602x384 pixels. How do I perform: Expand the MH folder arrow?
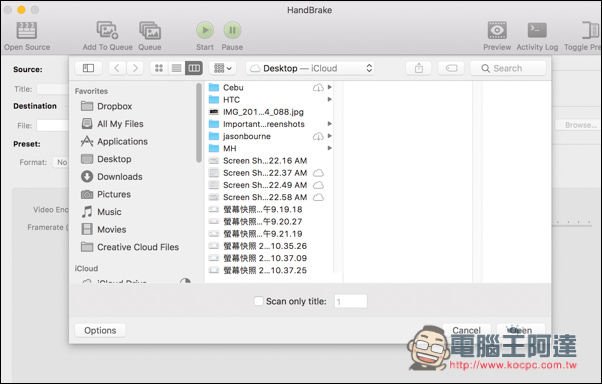[x=329, y=148]
